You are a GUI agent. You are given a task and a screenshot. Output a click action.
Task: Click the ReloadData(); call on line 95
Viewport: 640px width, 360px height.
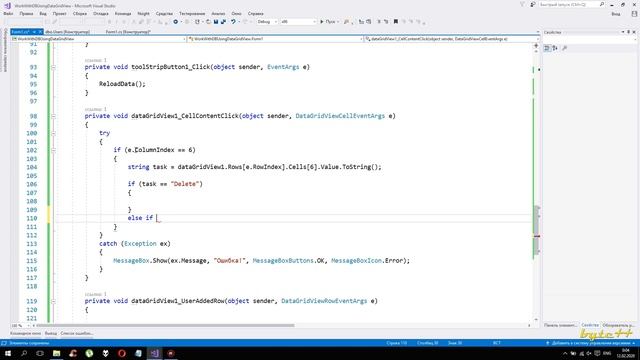[122, 84]
